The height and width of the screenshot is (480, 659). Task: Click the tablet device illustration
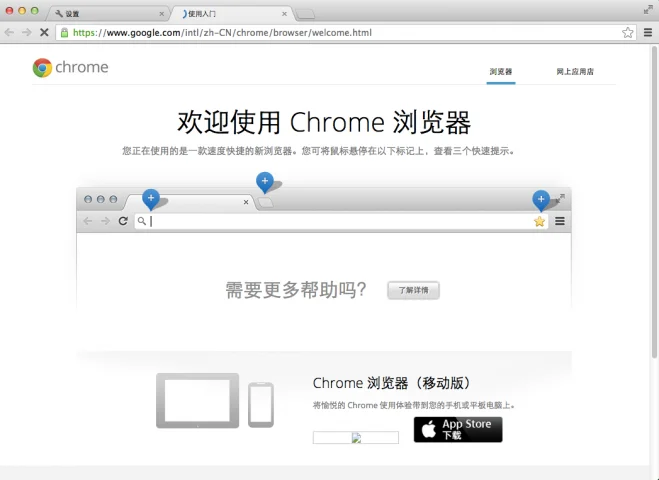point(198,400)
